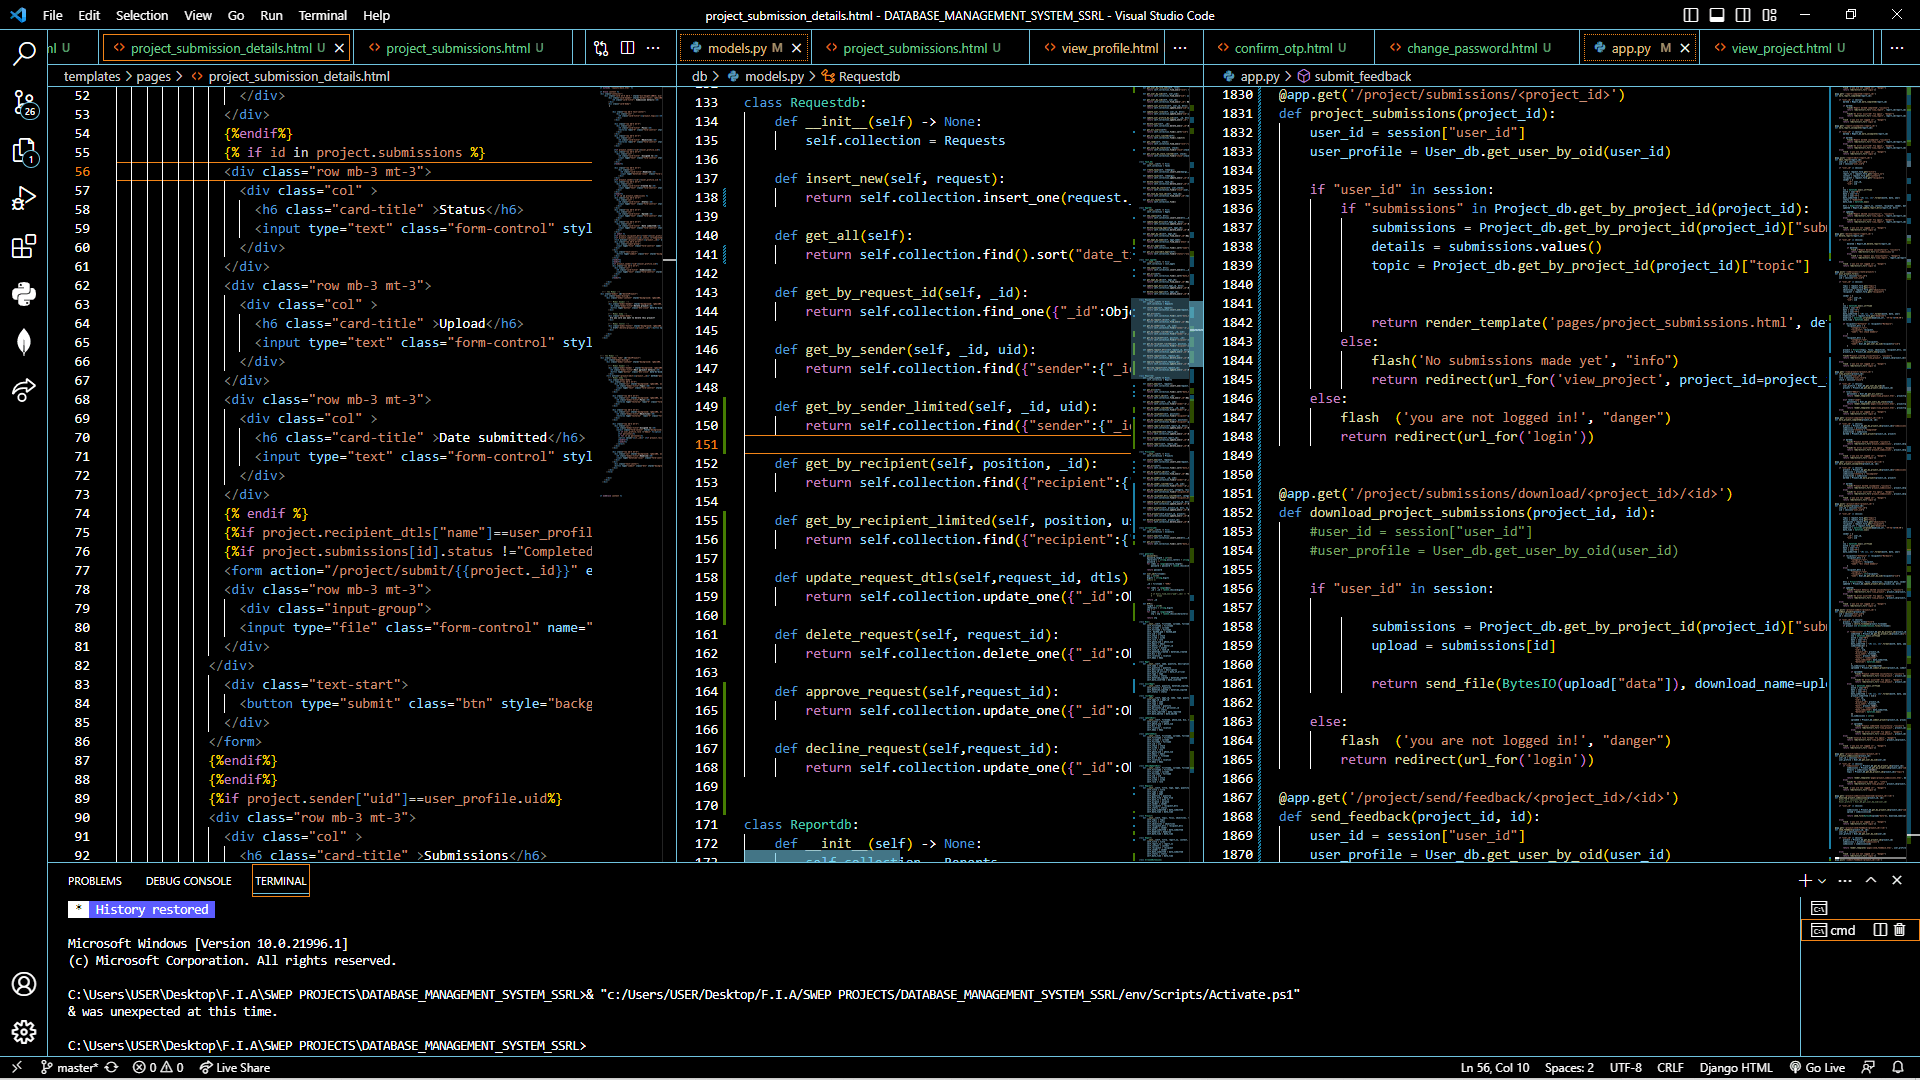Open more actions in first editor group
1920x1080 pixels.
[653, 48]
